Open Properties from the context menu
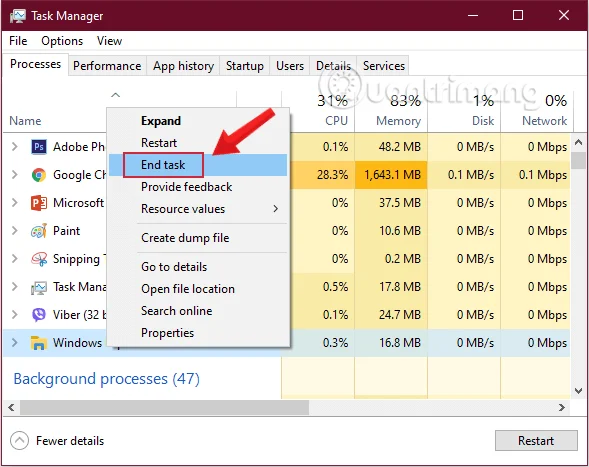 pos(199,333)
